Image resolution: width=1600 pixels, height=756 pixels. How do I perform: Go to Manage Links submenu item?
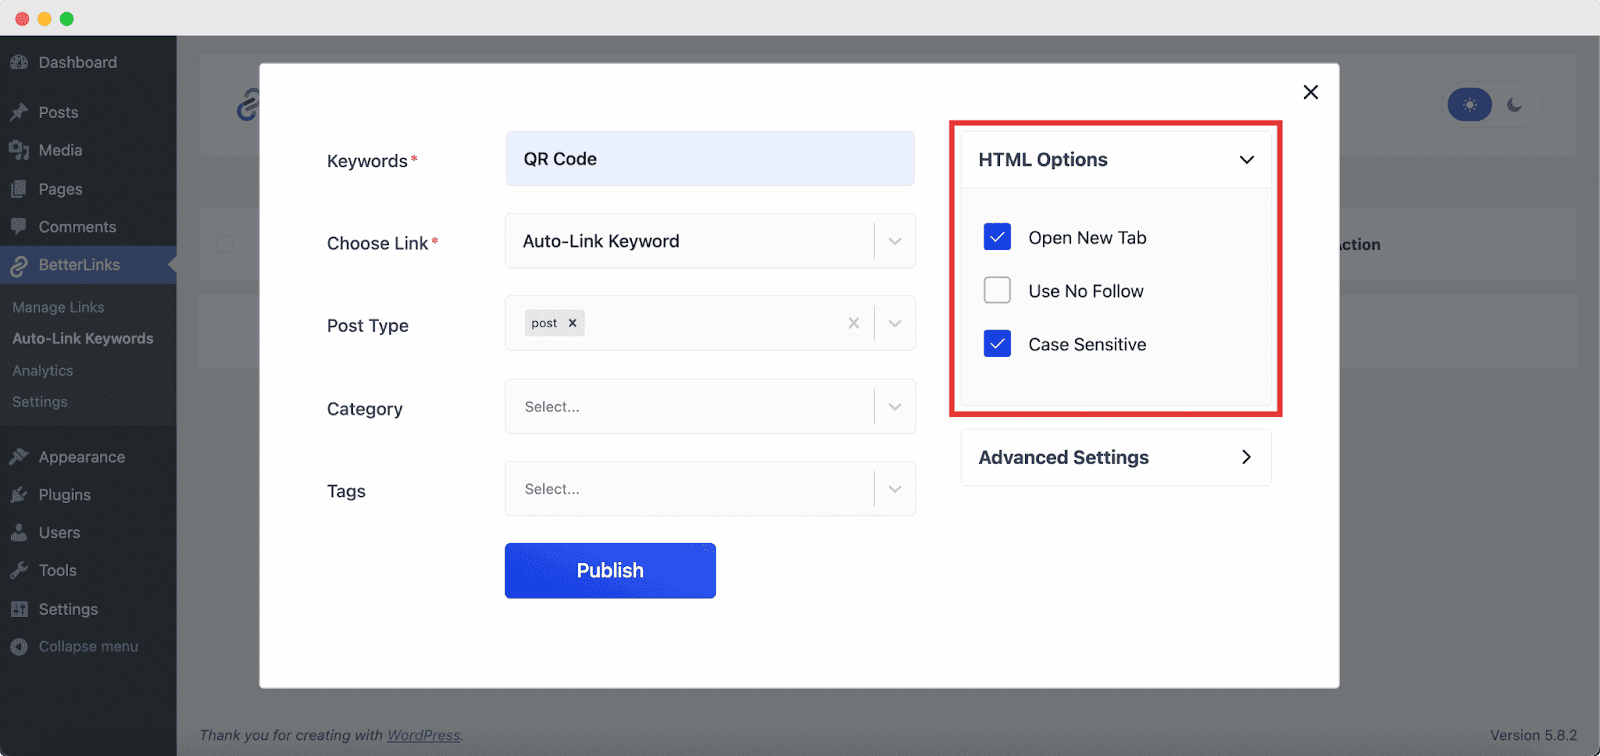pyautogui.click(x=58, y=307)
